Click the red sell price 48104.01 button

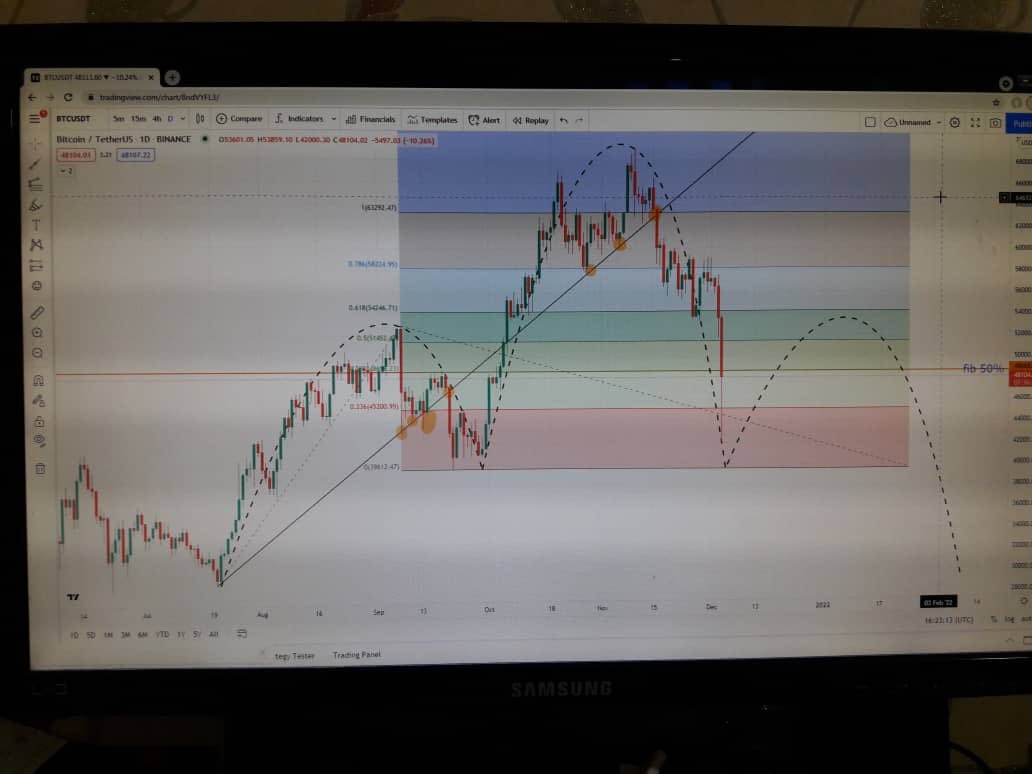pos(76,155)
